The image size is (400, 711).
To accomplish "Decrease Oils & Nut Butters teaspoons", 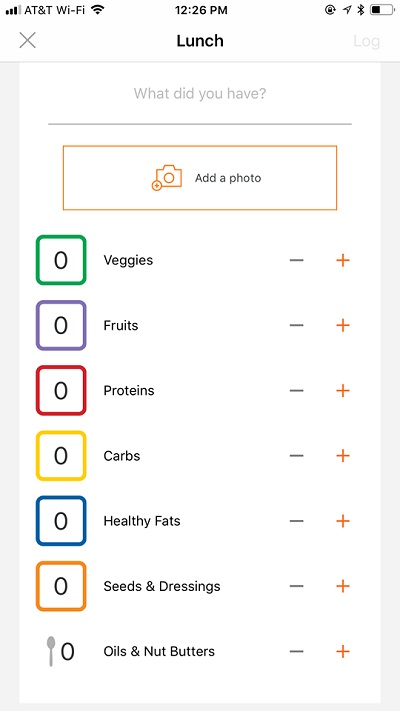I will click(297, 652).
